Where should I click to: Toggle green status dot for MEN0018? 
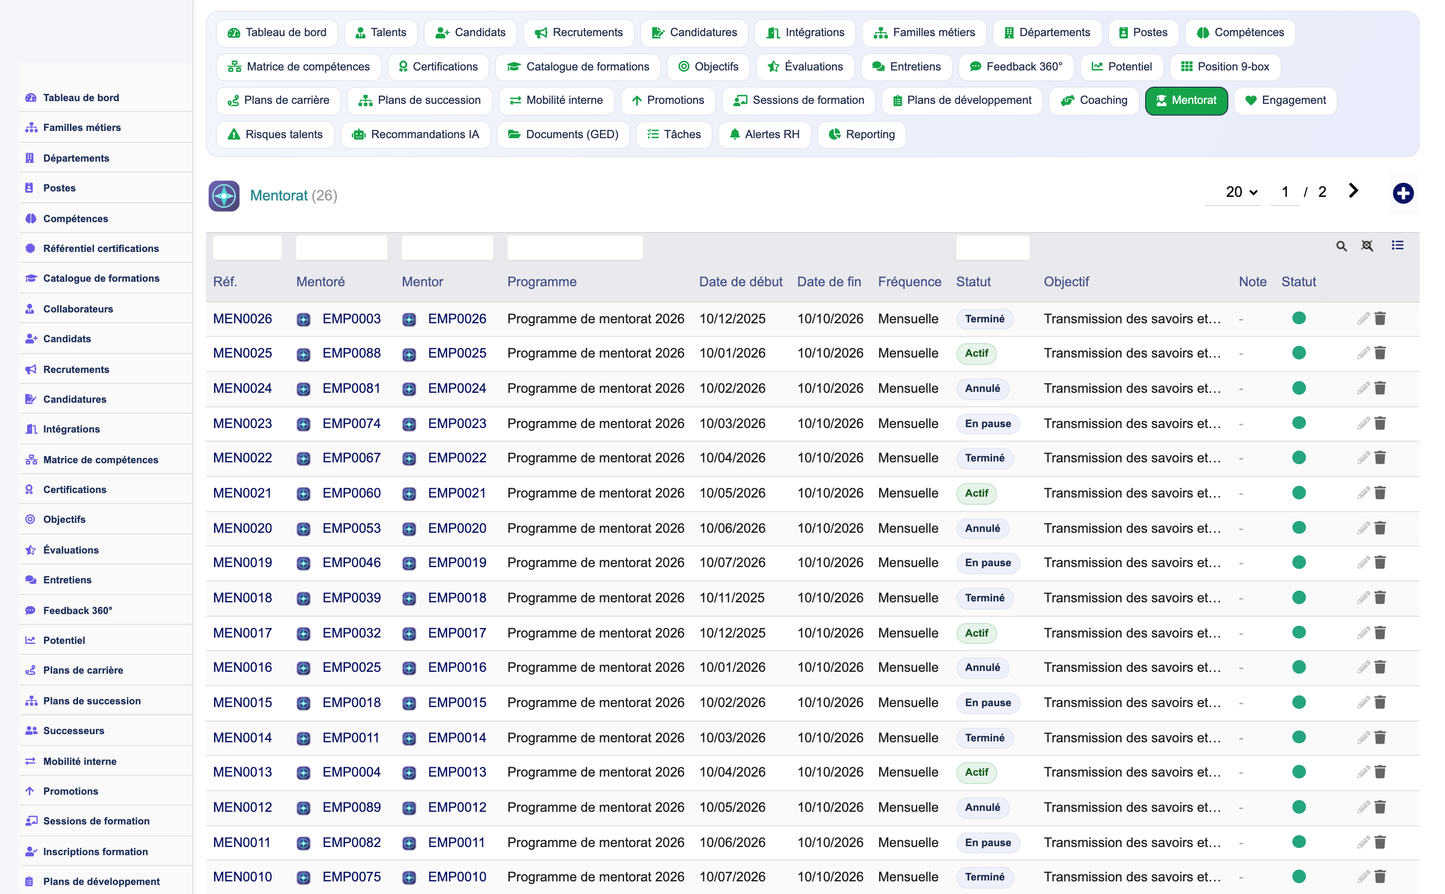1299,597
